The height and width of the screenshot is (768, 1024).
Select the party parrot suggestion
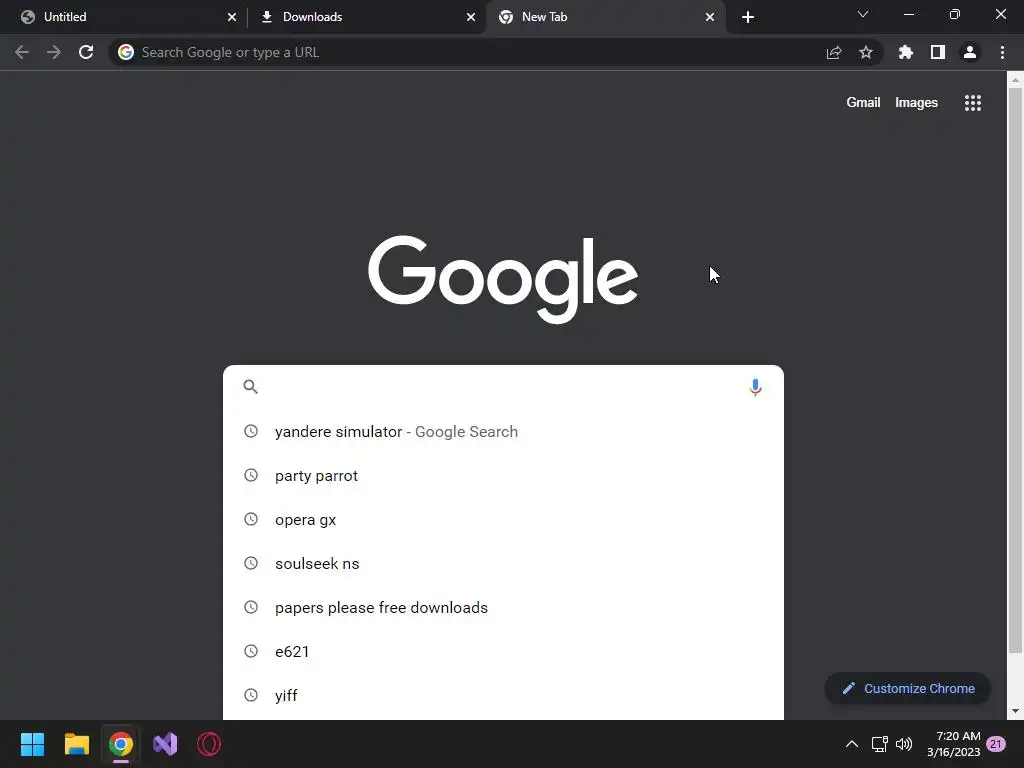pos(503,475)
